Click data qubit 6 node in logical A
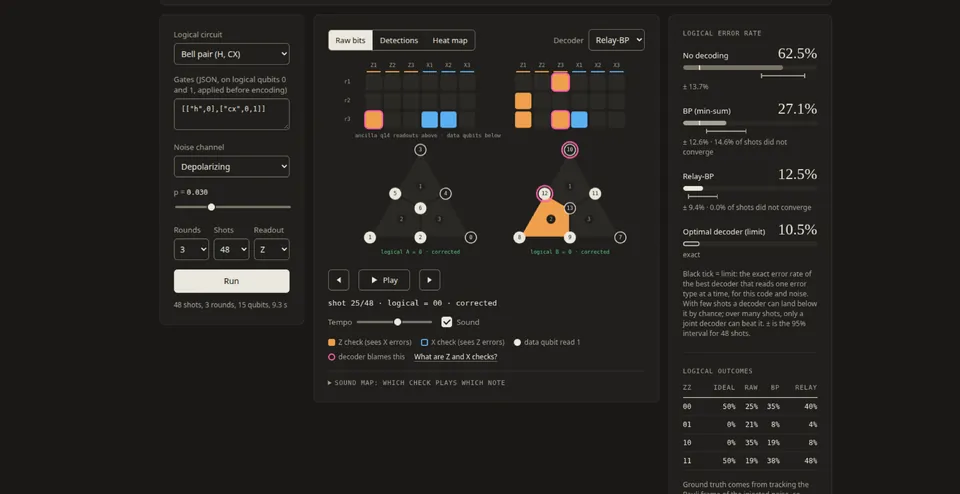This screenshot has height=494, width=960. [x=420, y=208]
